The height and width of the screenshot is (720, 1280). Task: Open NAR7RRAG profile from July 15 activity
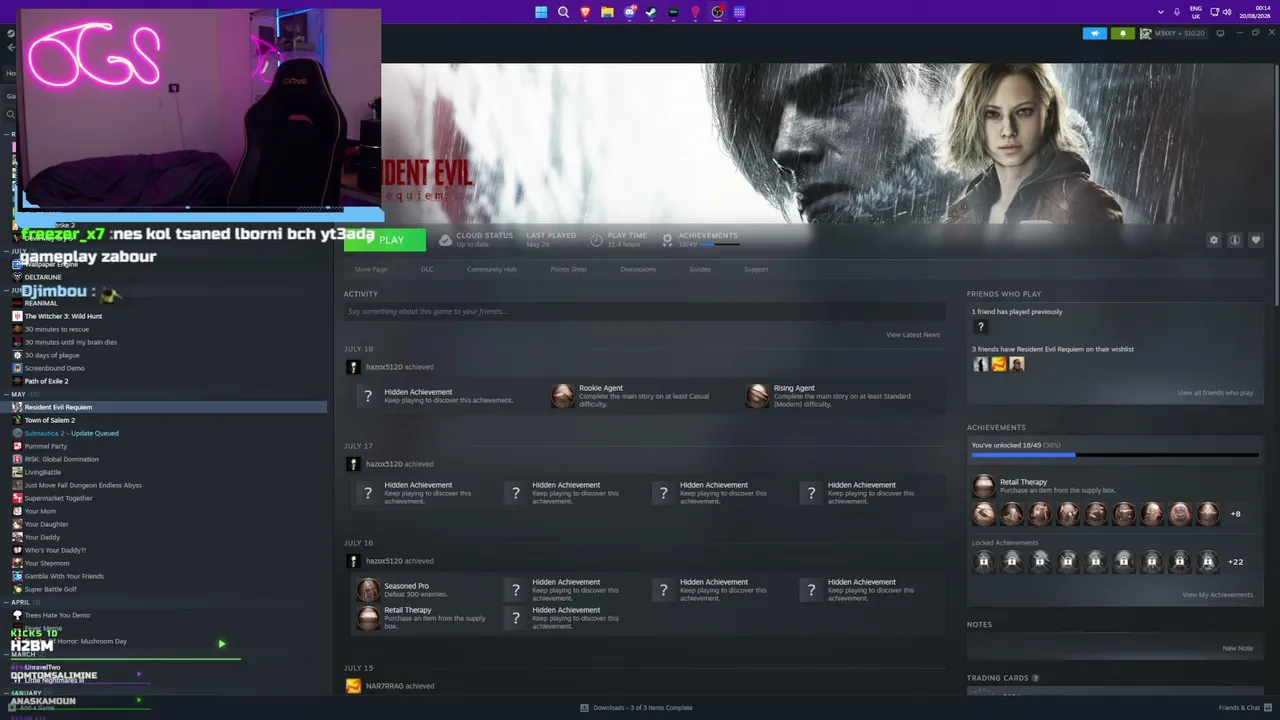coord(385,686)
